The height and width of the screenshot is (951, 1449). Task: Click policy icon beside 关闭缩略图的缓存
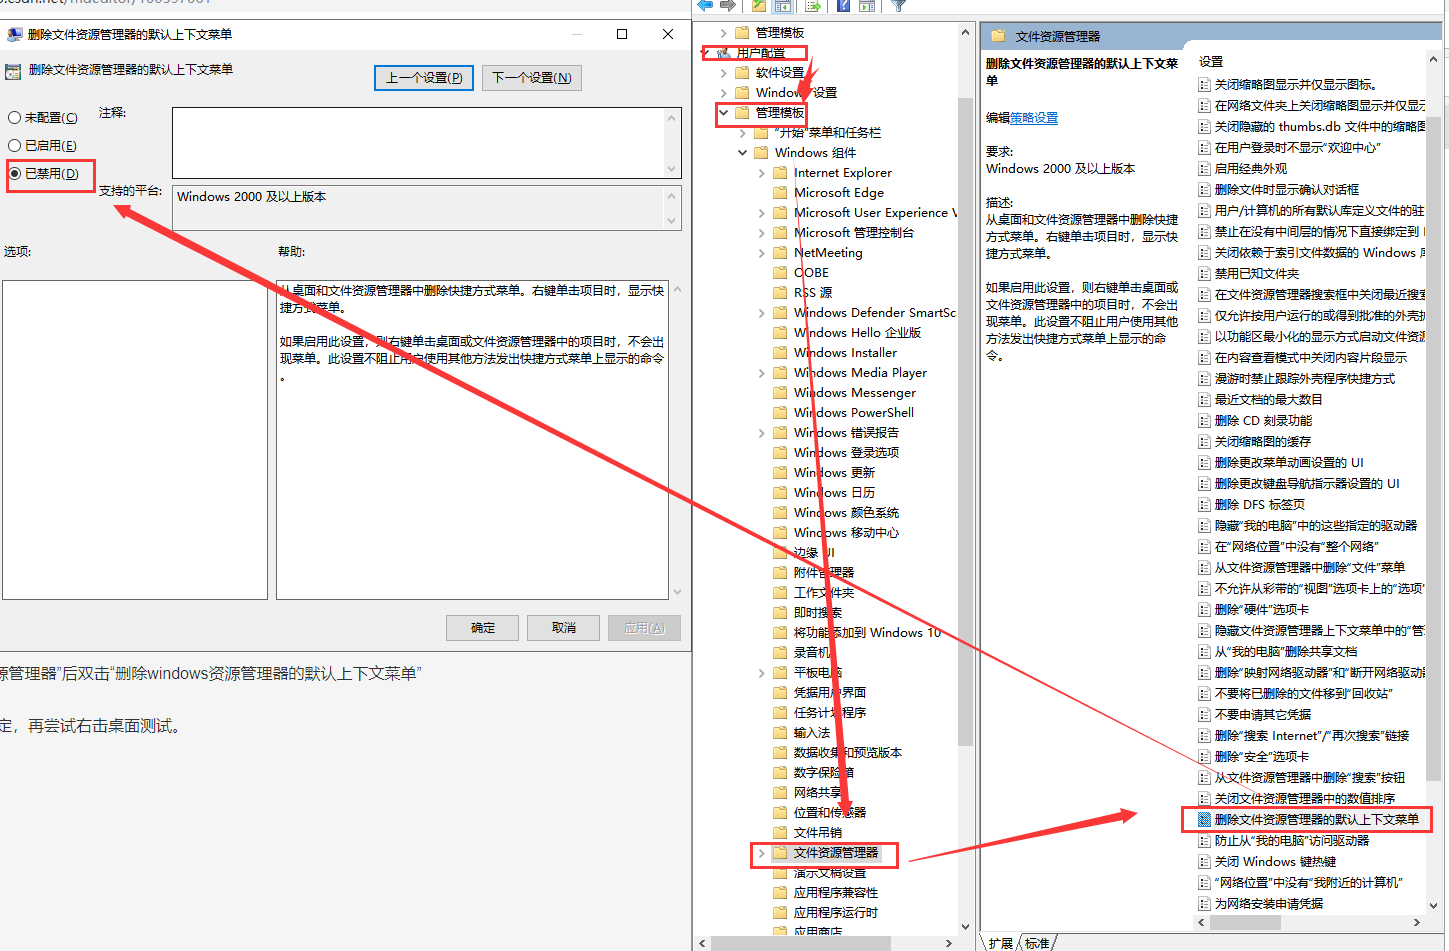pos(1205,442)
